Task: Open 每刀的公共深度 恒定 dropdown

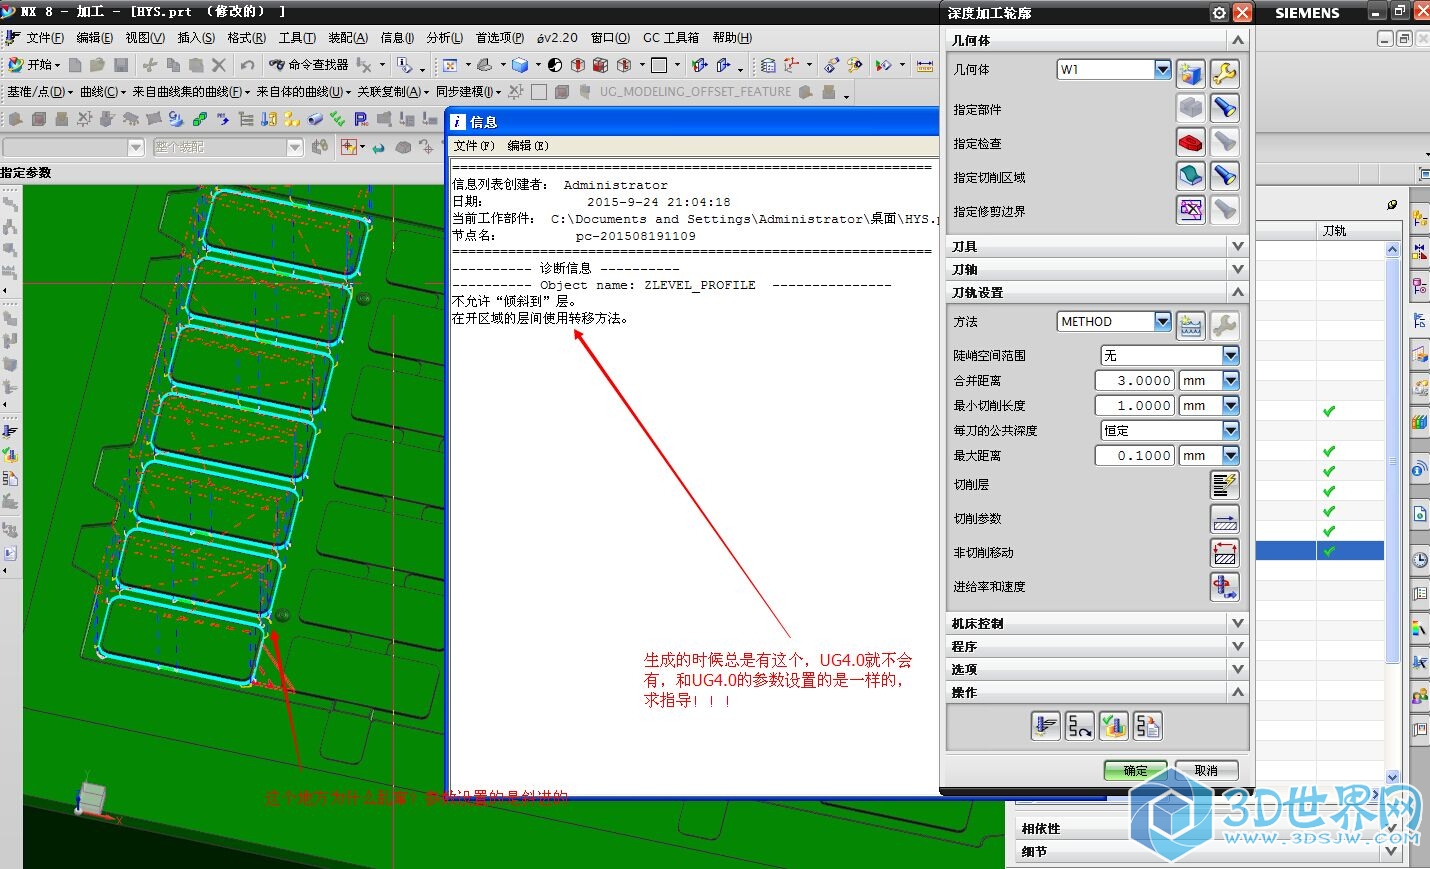Action: (1231, 430)
